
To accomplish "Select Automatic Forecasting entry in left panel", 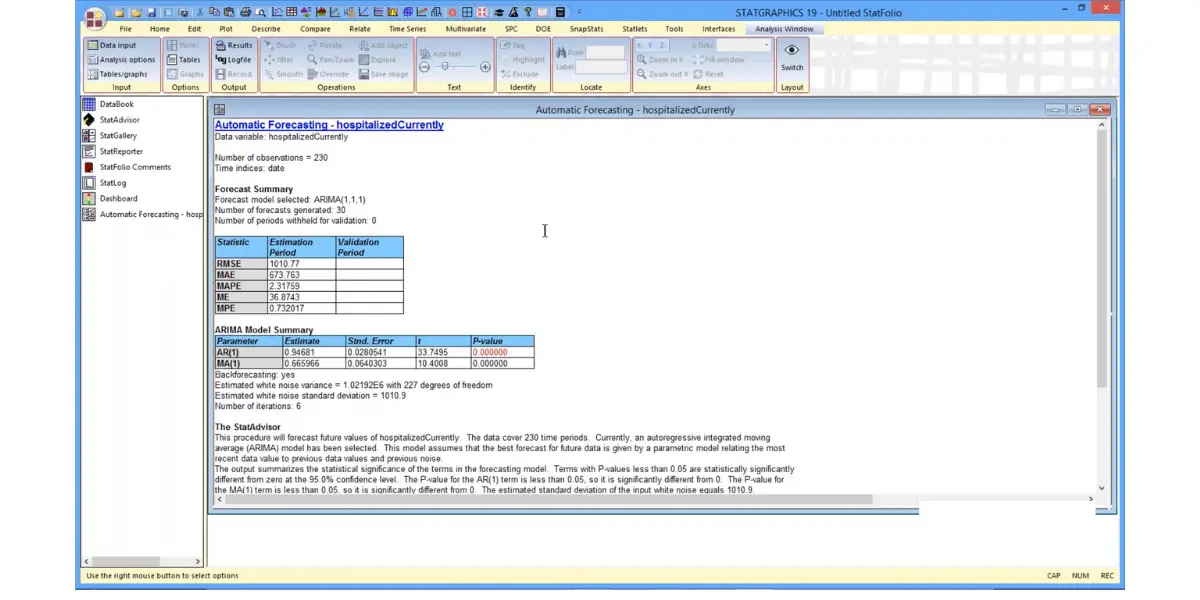I will (142, 214).
